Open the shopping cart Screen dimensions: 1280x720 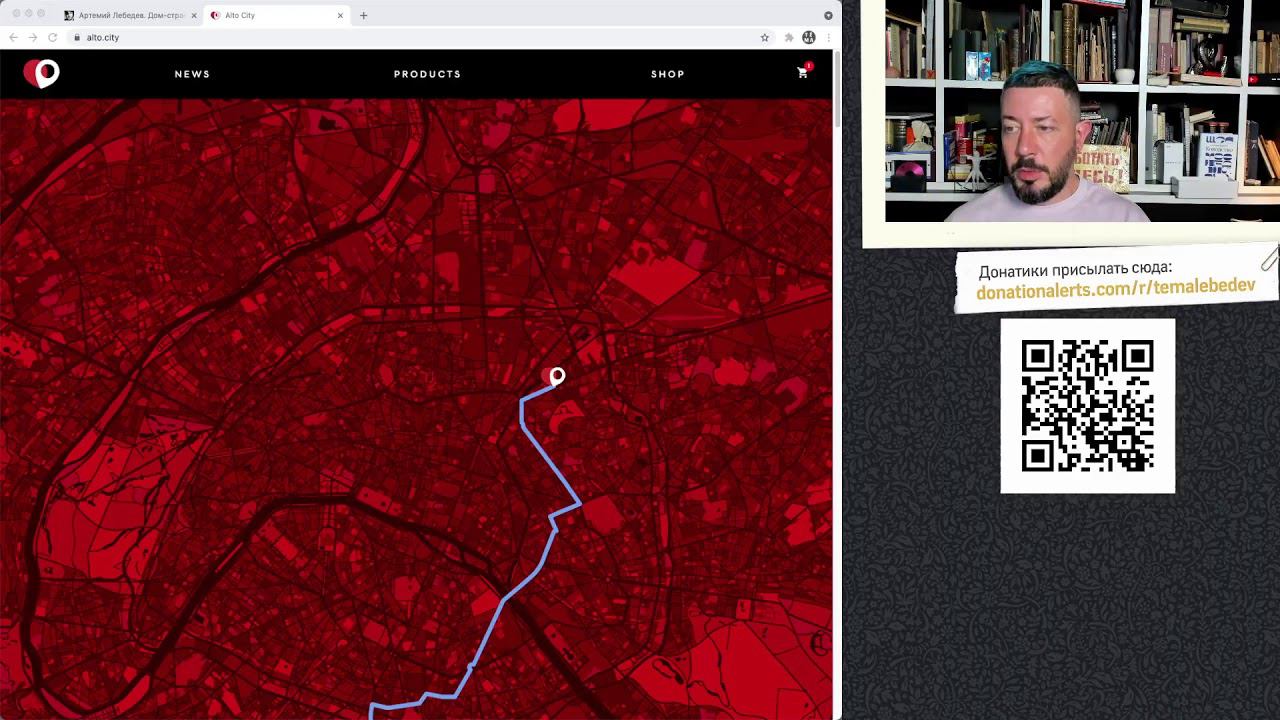click(x=802, y=73)
